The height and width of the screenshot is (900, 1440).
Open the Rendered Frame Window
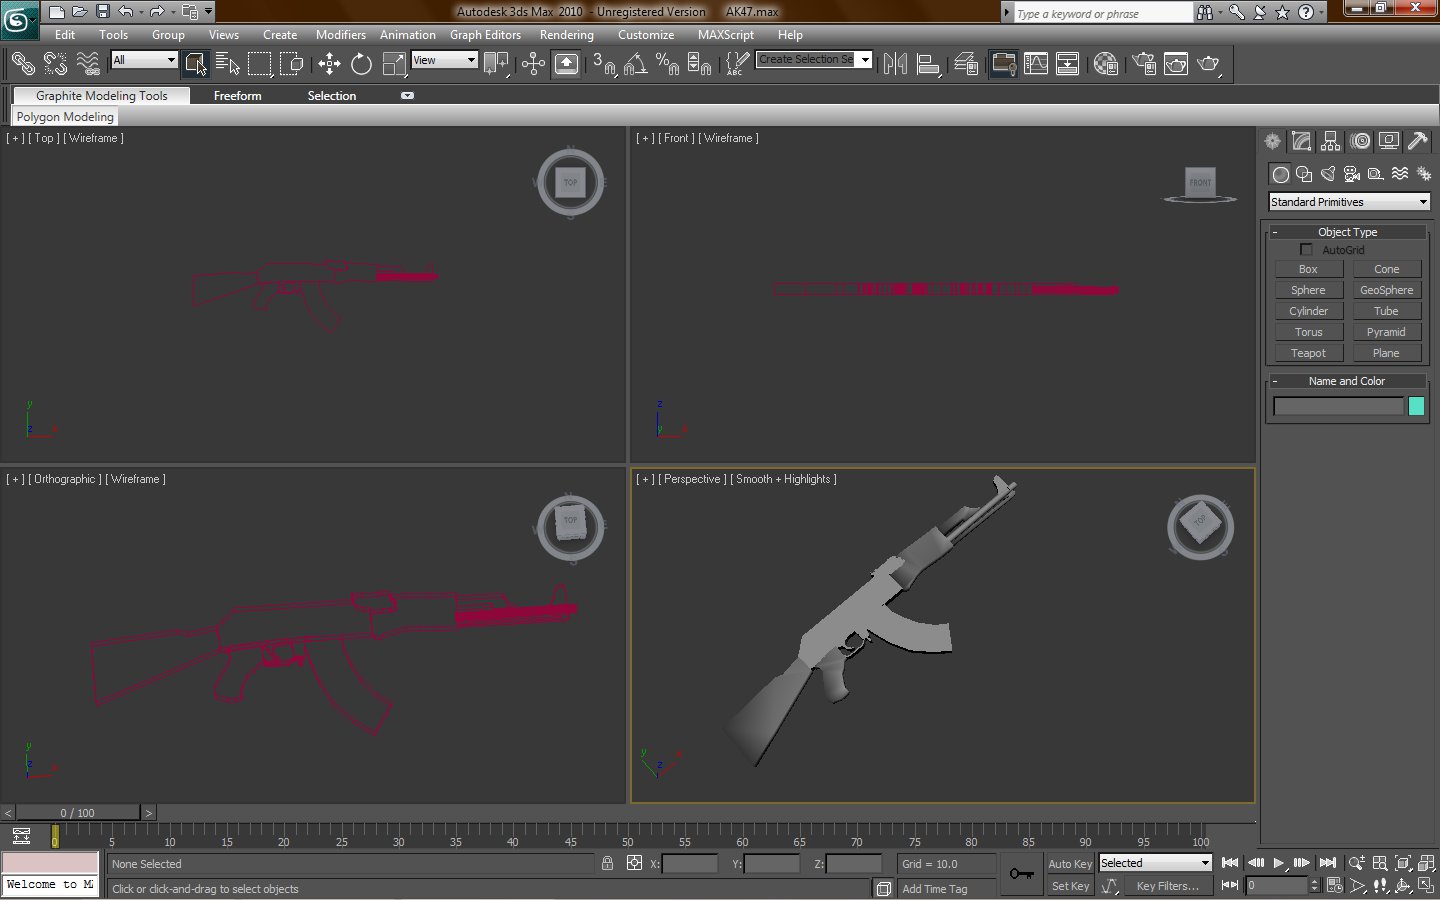(x=1176, y=64)
